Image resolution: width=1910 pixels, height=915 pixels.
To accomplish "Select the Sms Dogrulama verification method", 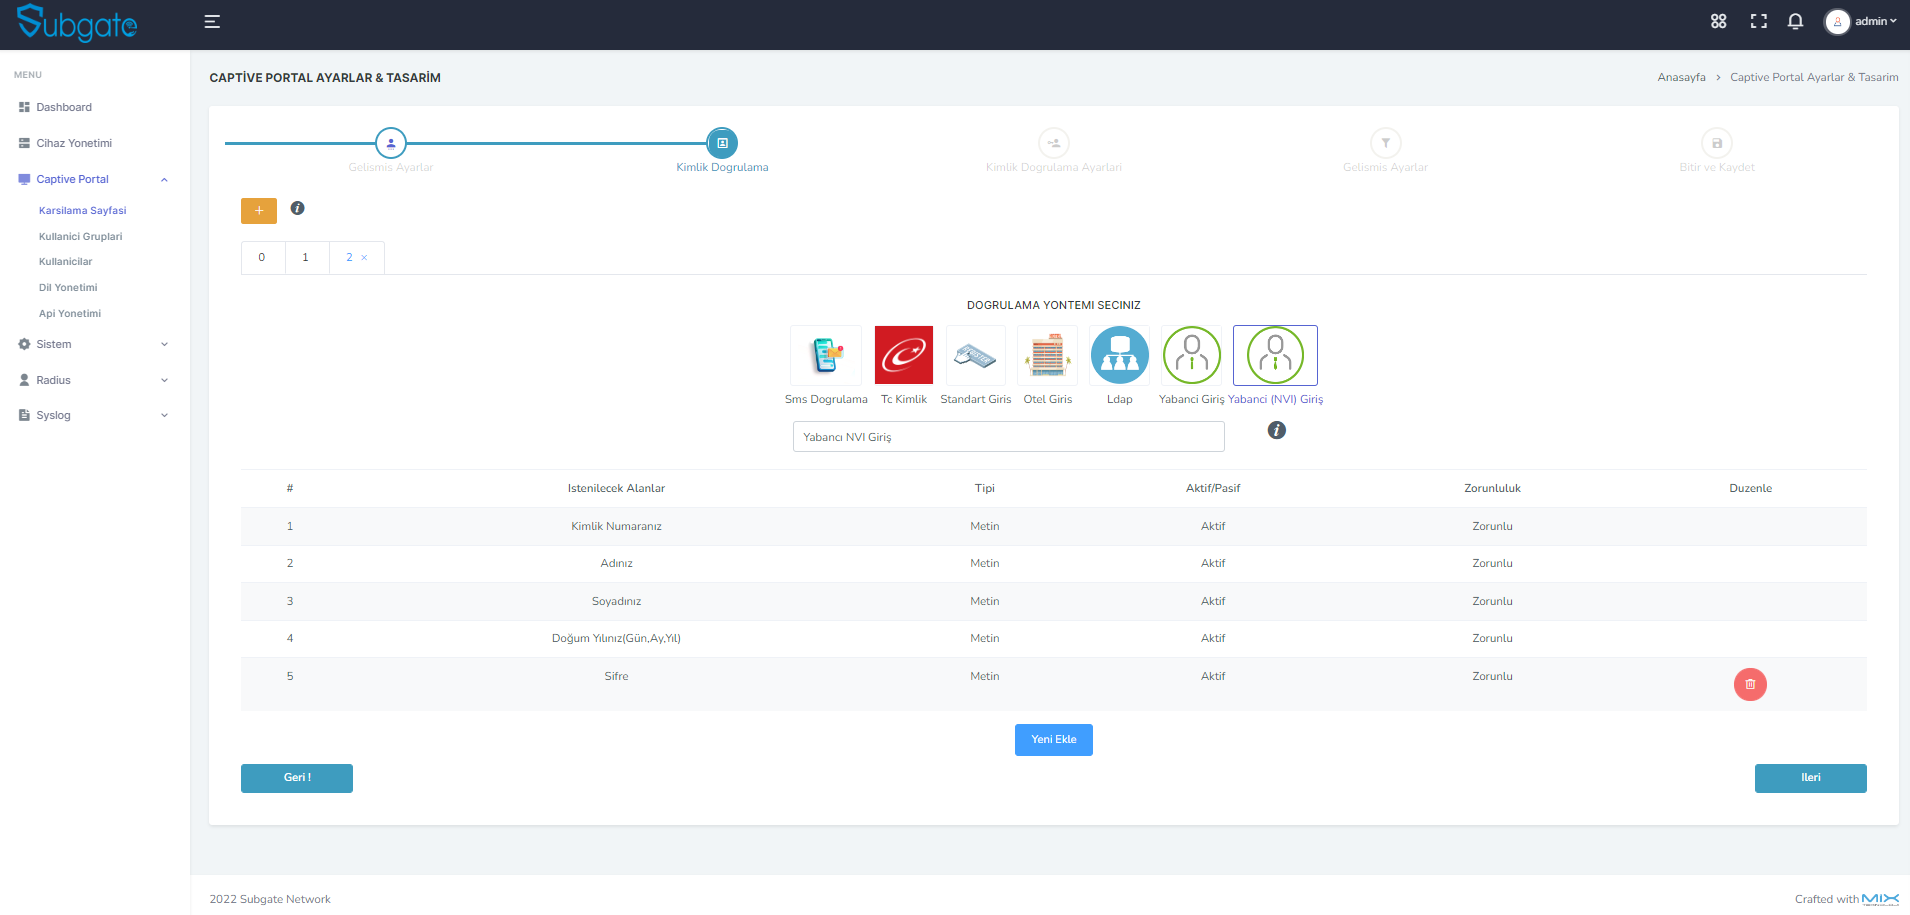I will coord(826,355).
